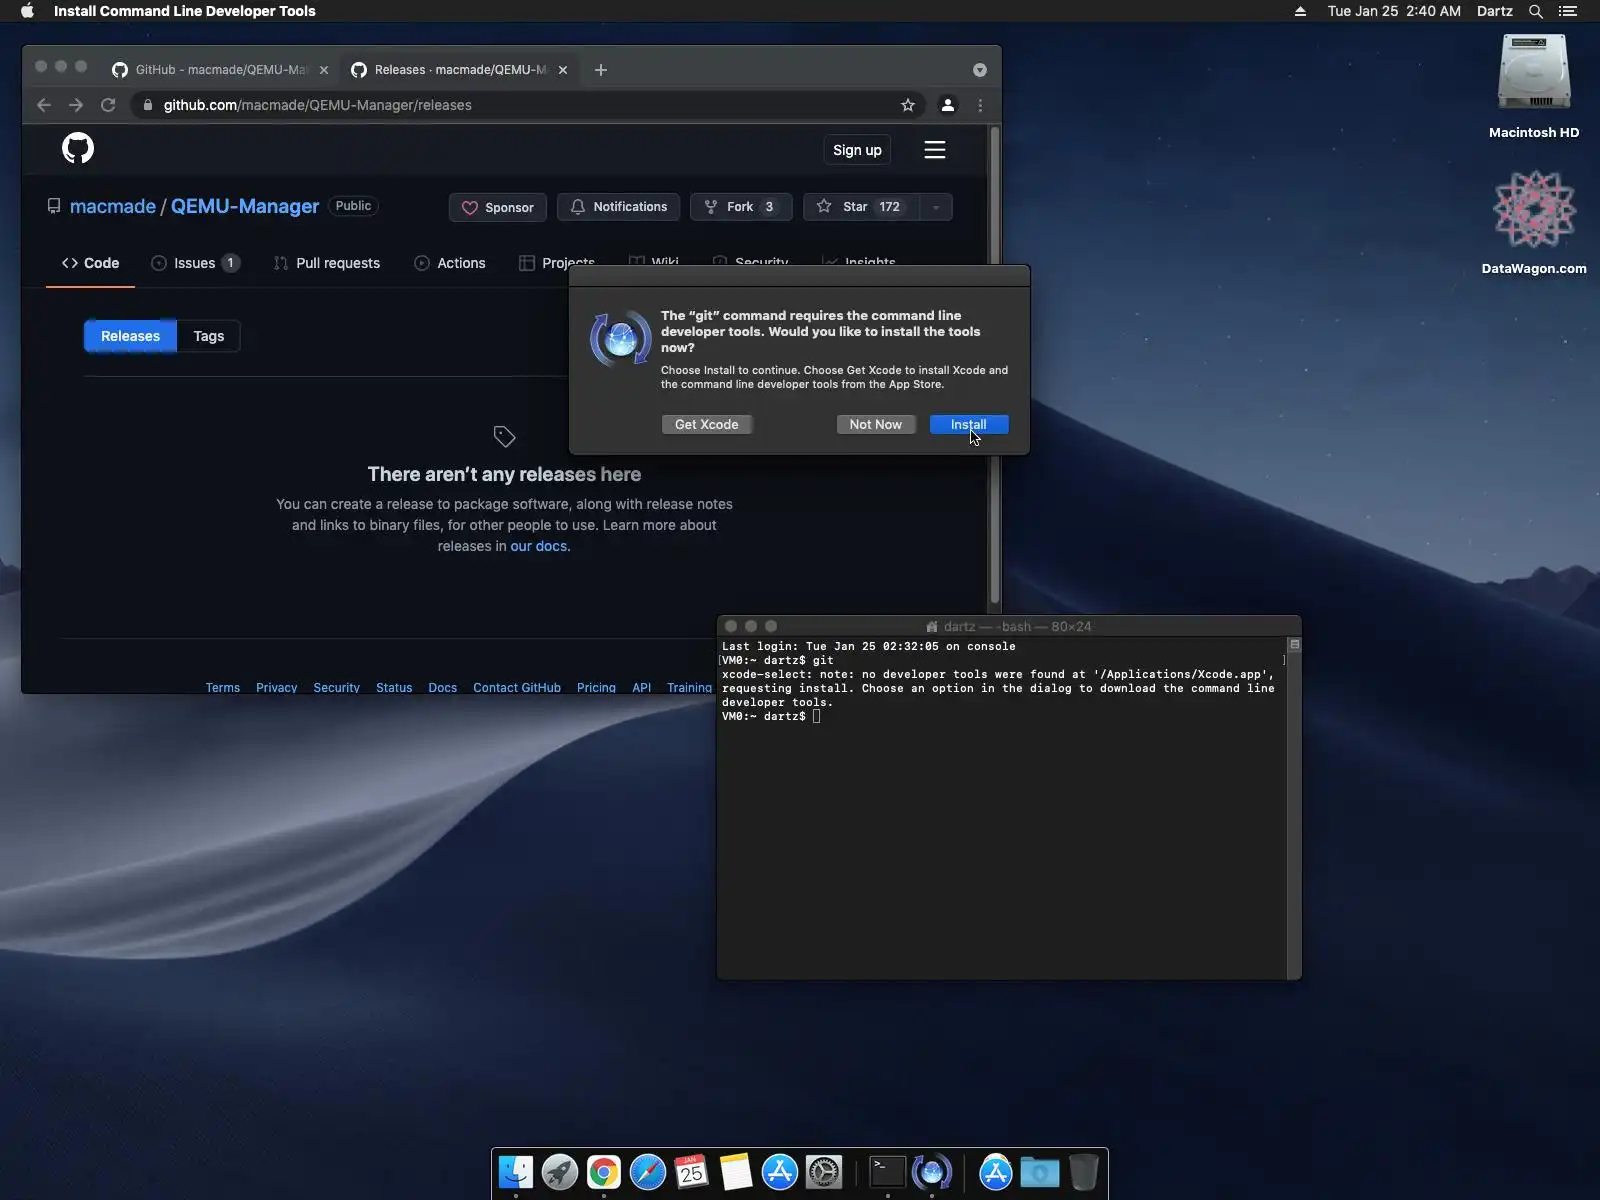Select the Releases · macmade/QEMU-Manager browser tab
The image size is (1600, 1200).
coord(460,70)
